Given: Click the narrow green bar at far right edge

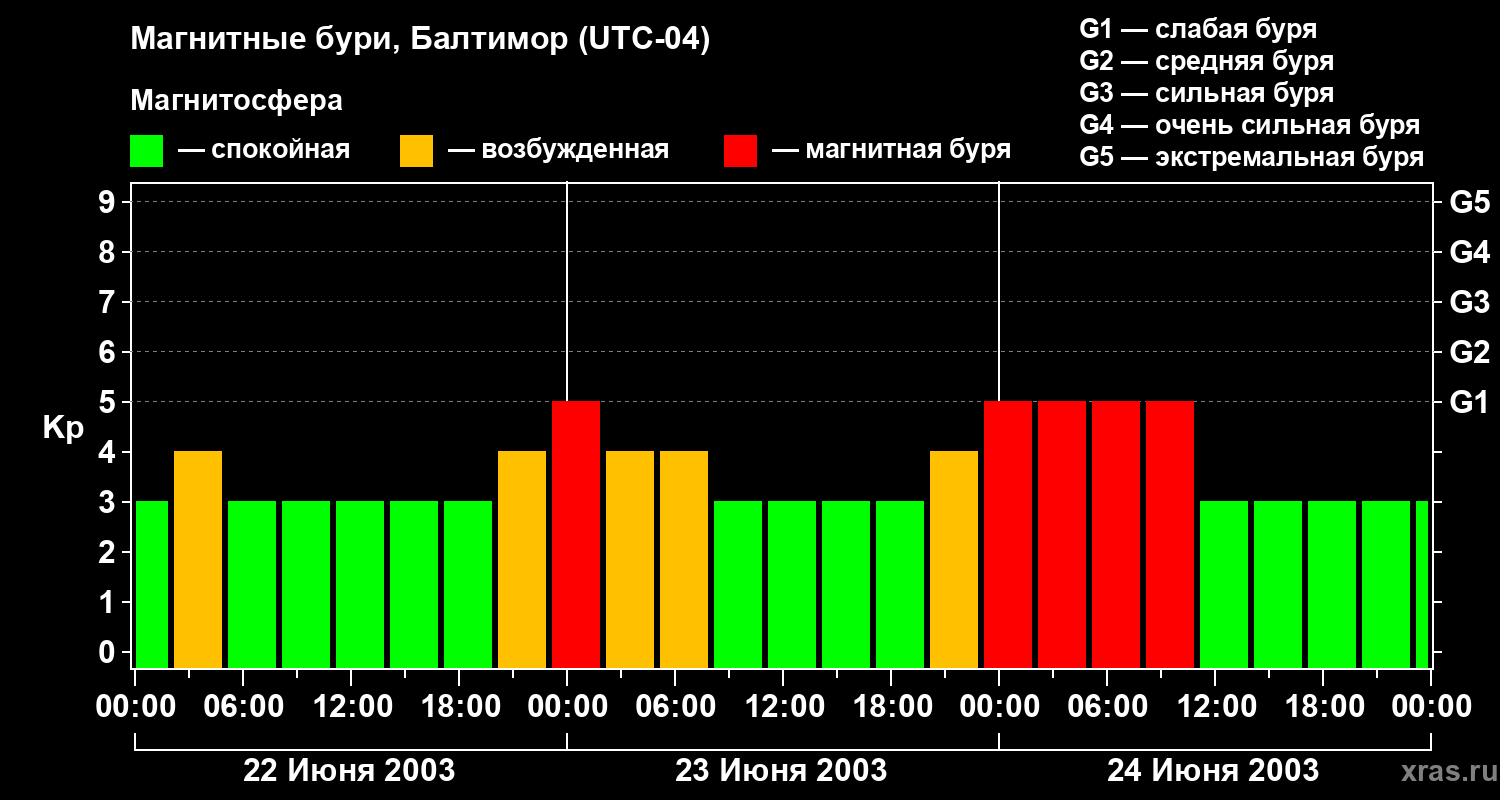Looking at the screenshot, I should coord(1422,584).
